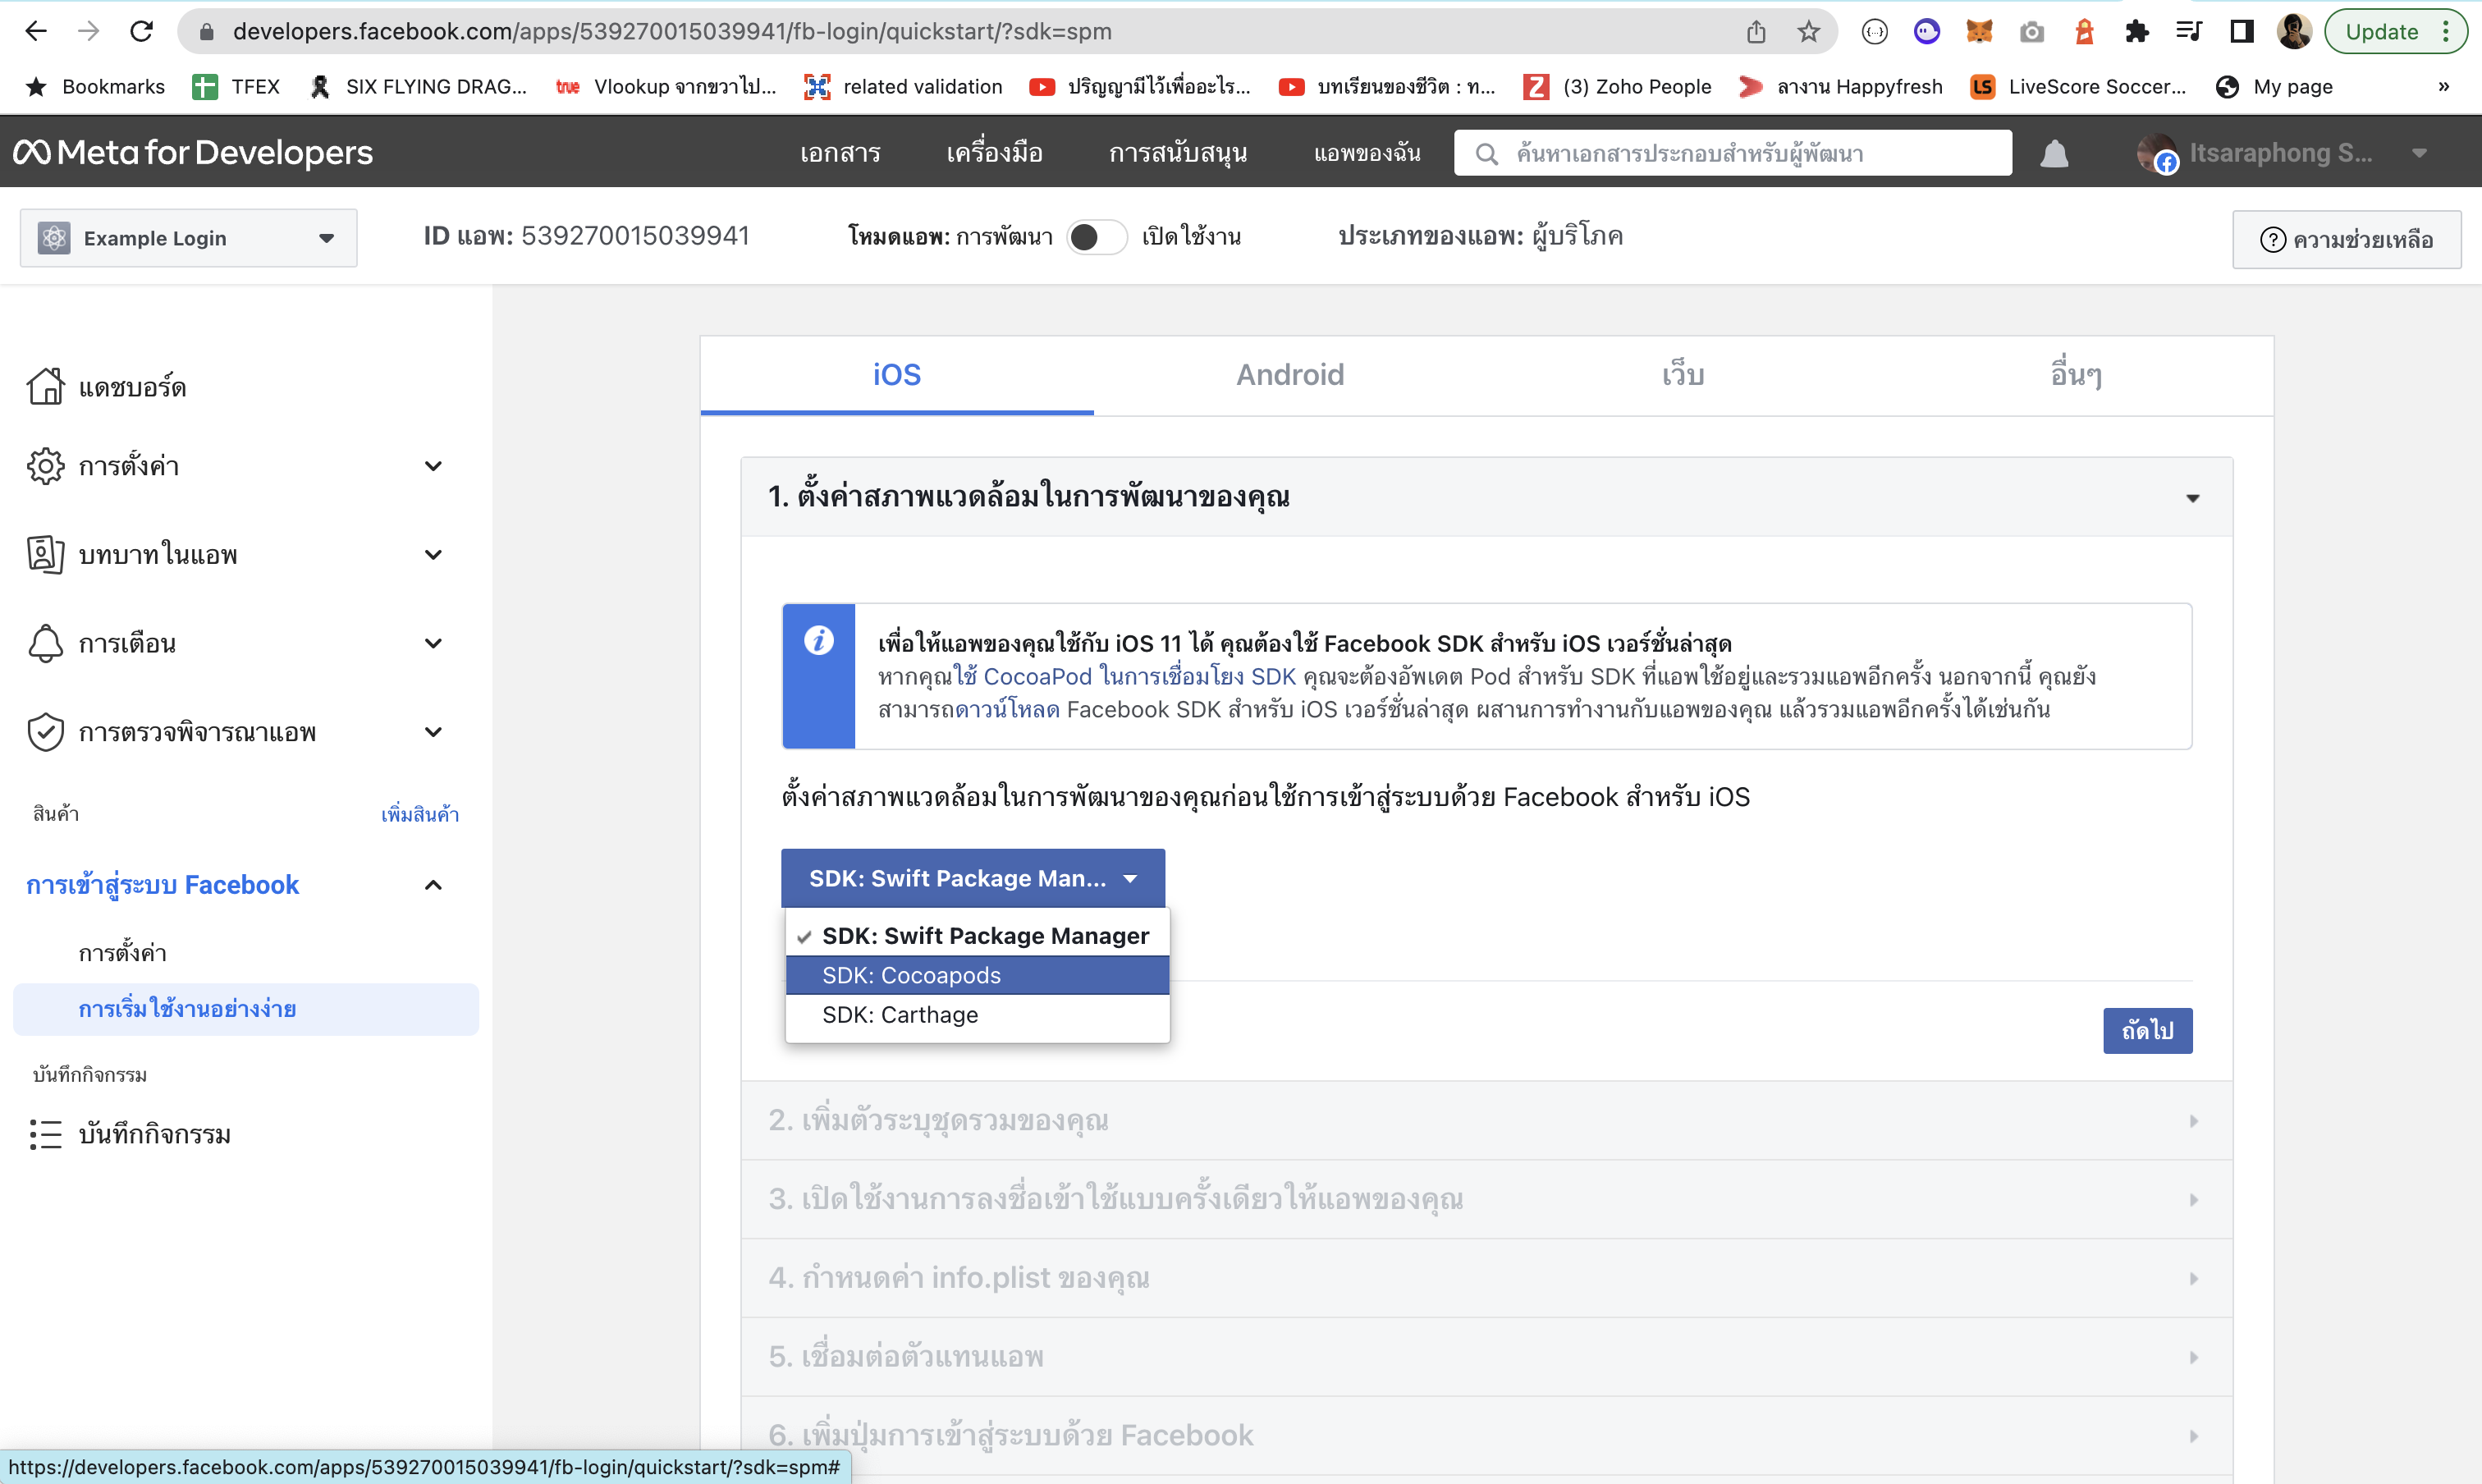Viewport: 2482px width, 1484px height.
Task: Click the app roles badge icon
Action: (45, 554)
